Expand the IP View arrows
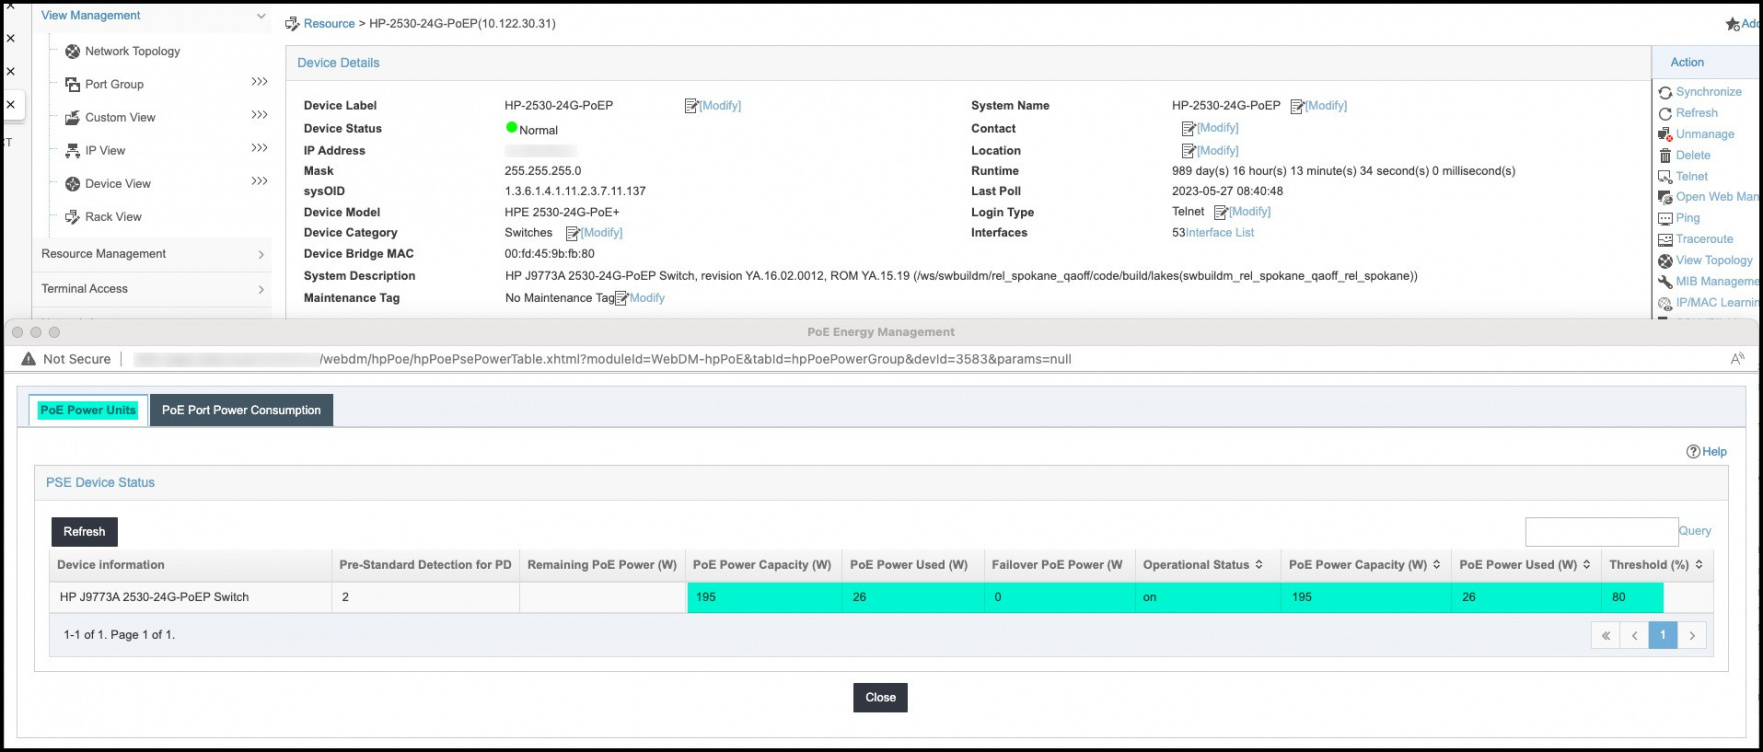Screen dimensions: 1763x752 click(x=260, y=148)
